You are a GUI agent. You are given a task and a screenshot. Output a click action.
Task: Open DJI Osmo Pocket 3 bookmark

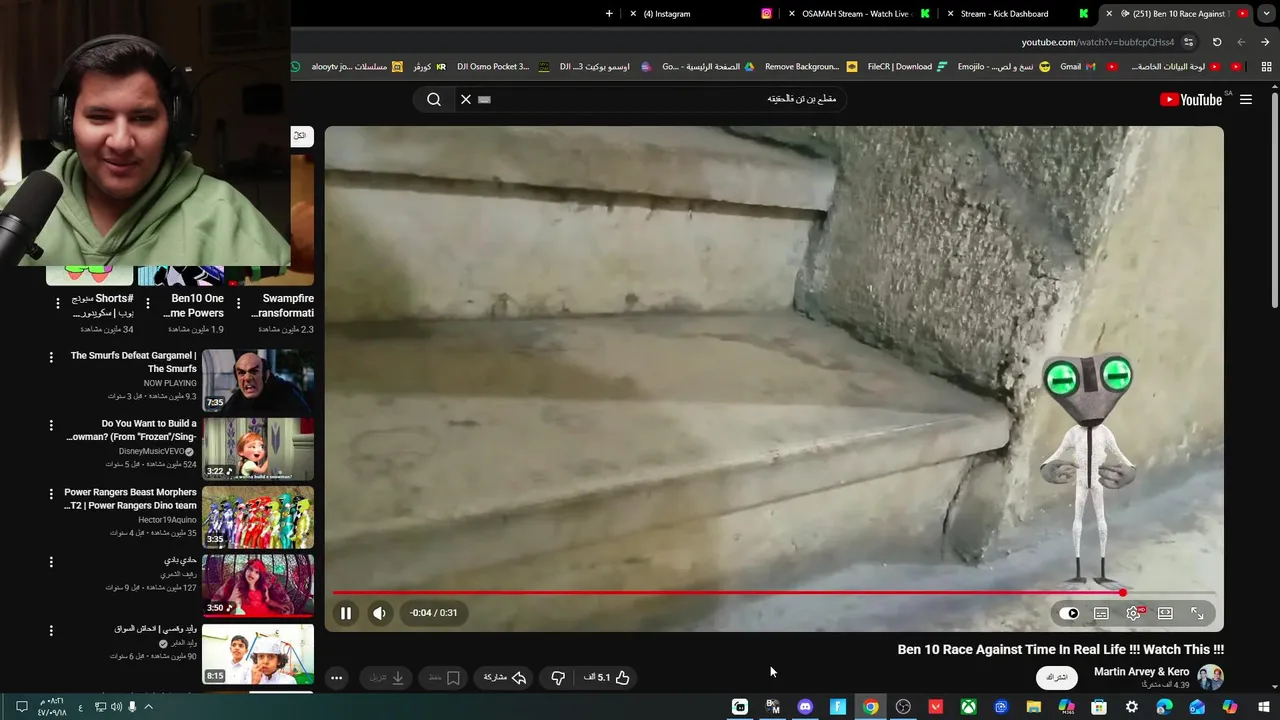(502, 67)
